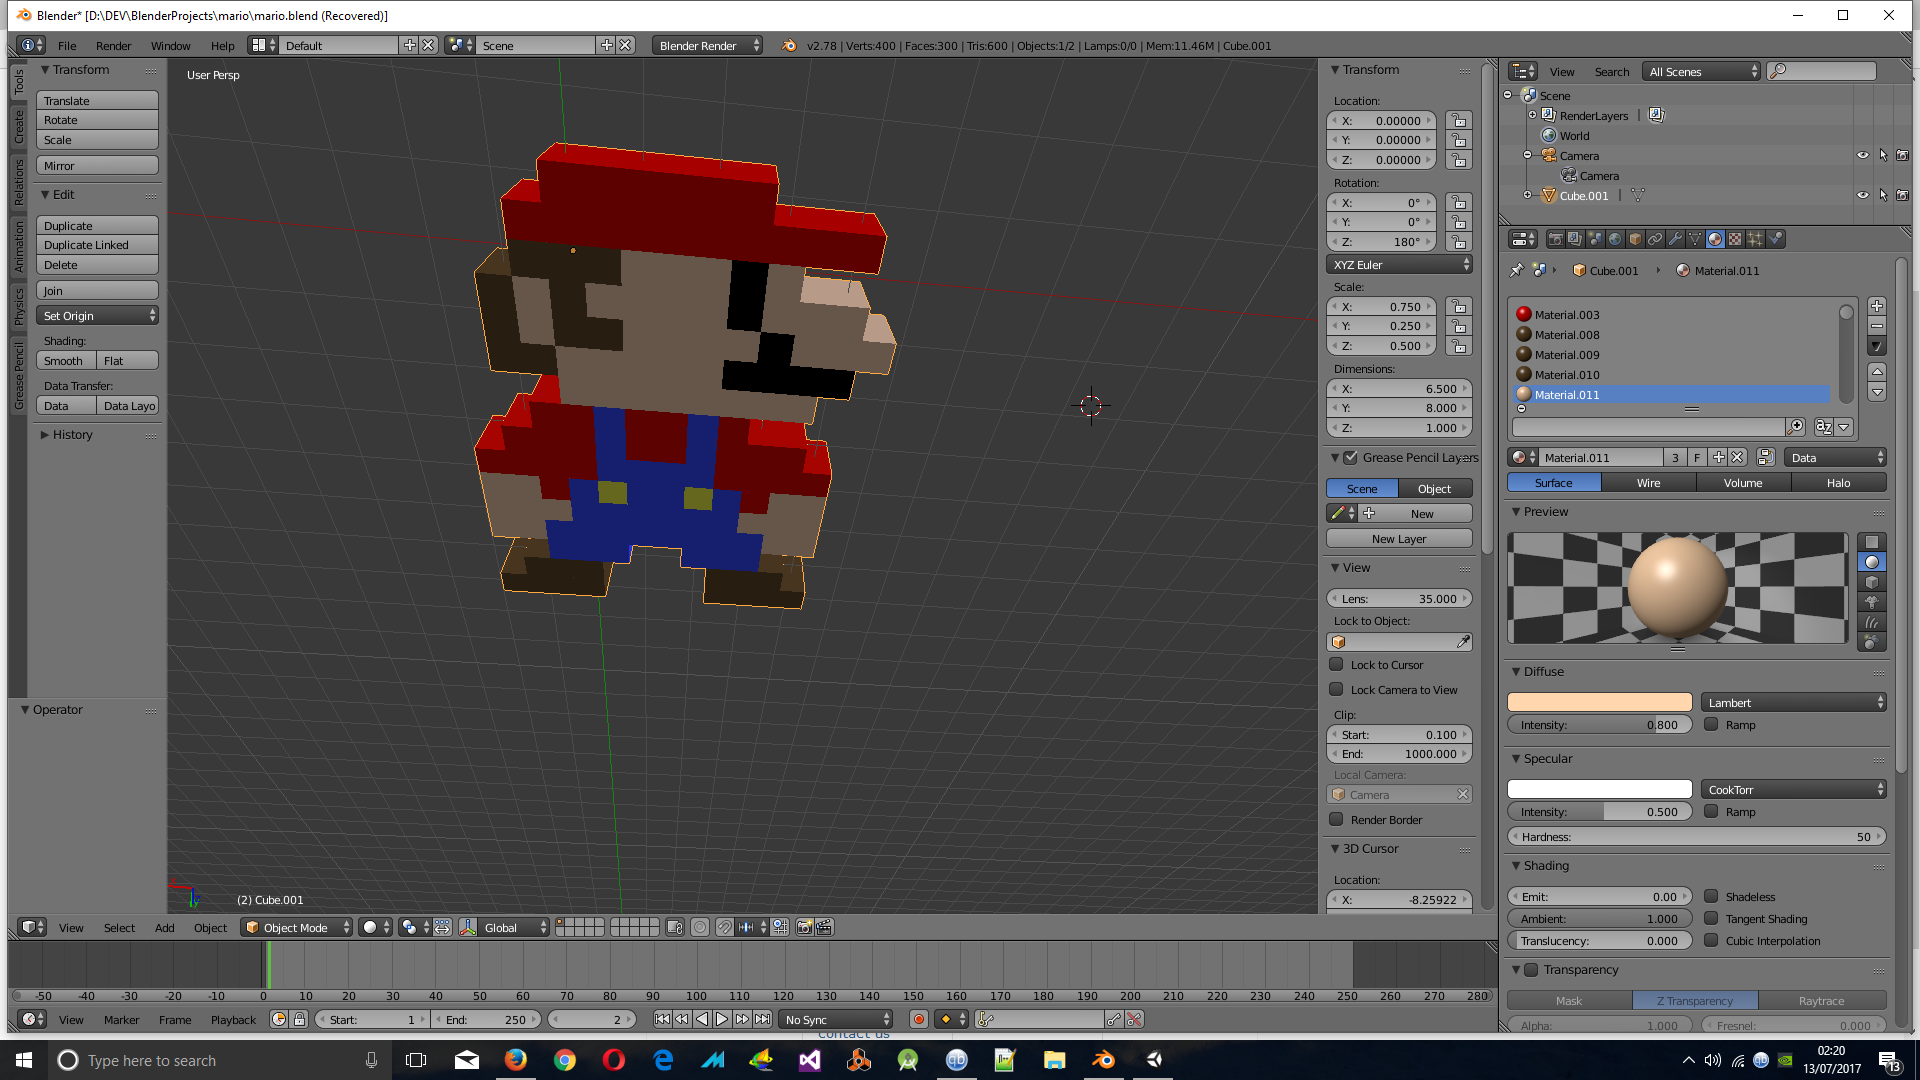Enable Lock Camera to View checkbox
This screenshot has width=1920, height=1080.
pos(1336,689)
